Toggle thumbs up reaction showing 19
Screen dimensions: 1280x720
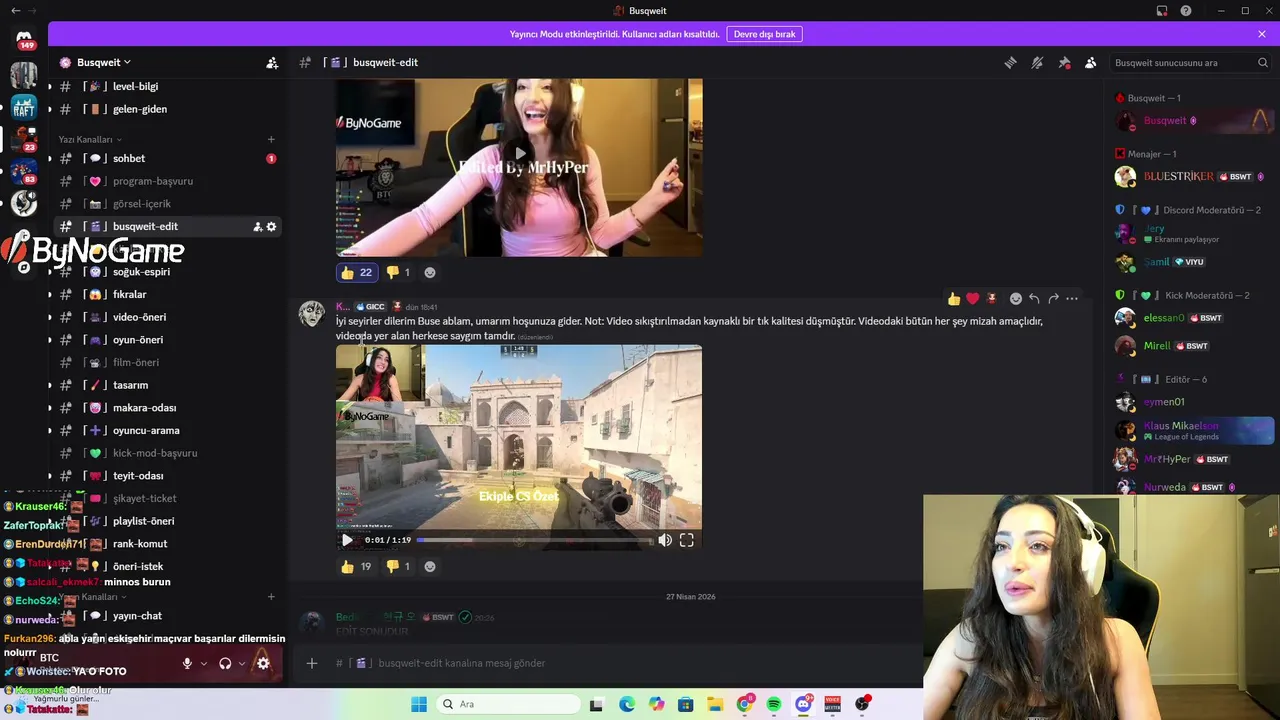[357, 566]
